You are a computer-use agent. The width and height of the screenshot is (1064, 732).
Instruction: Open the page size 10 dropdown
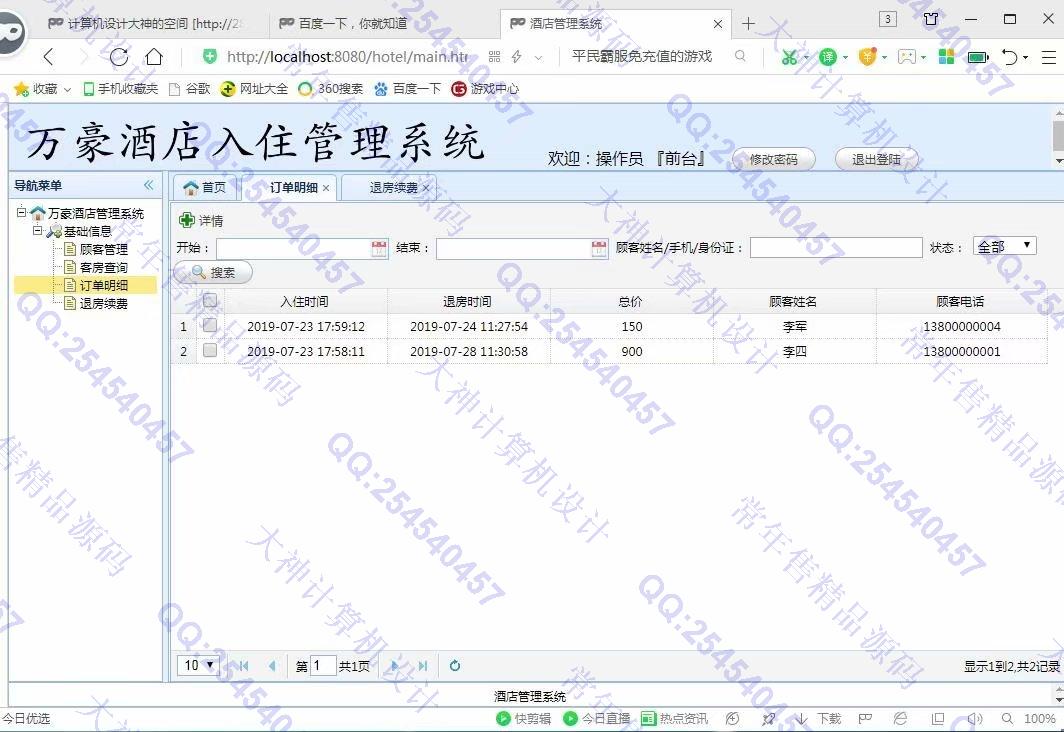coord(199,666)
